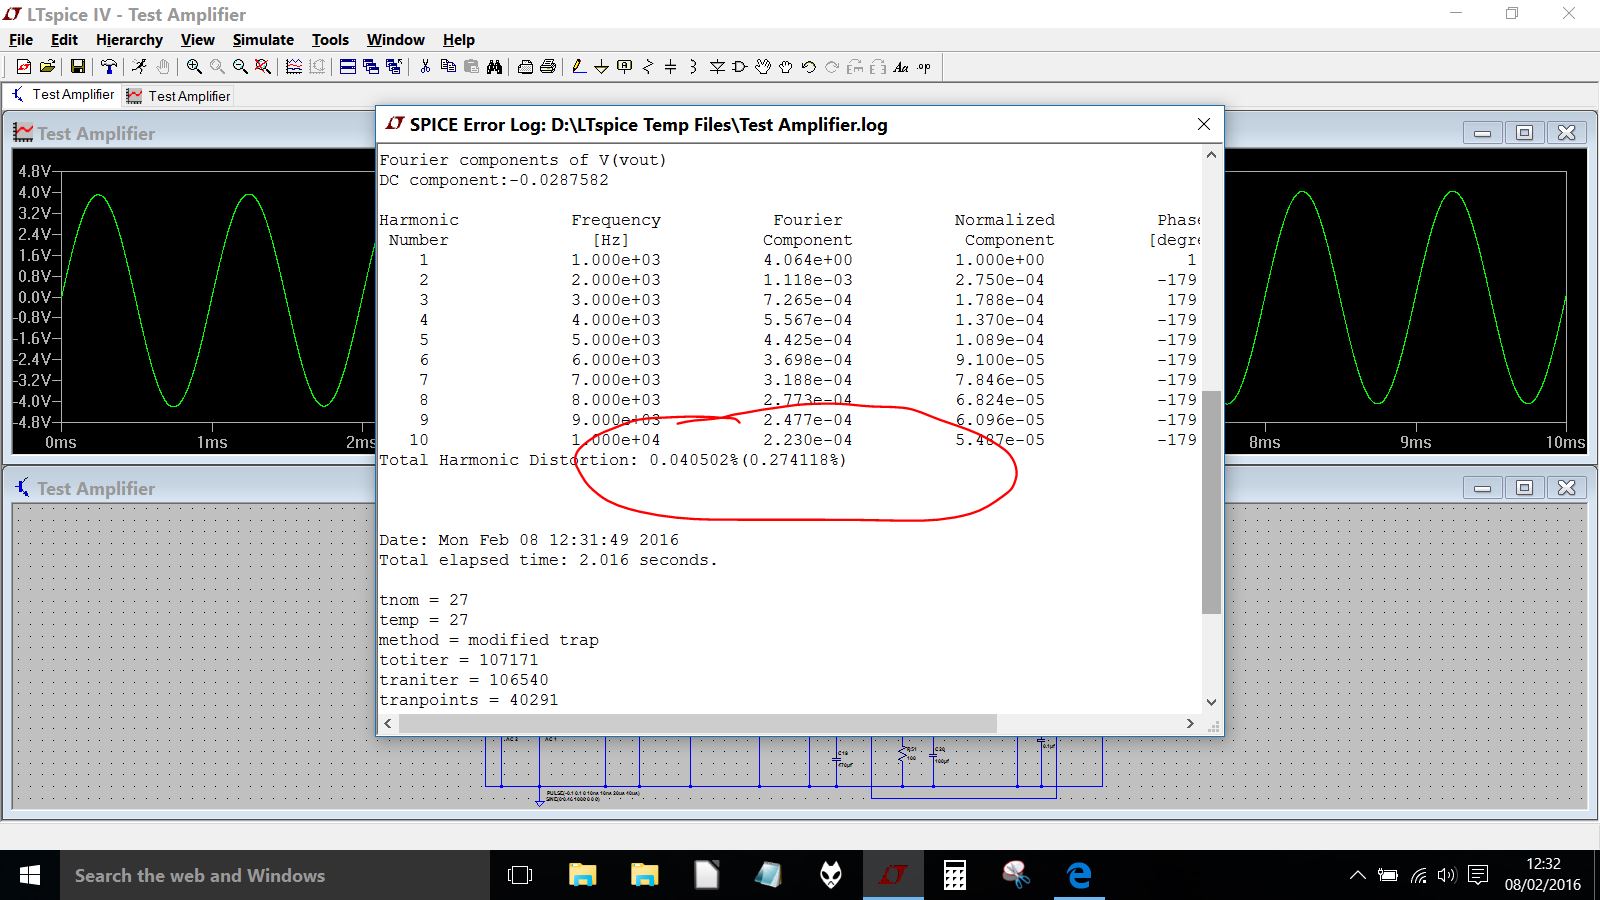
Task: Open the File menu
Action: (21, 40)
